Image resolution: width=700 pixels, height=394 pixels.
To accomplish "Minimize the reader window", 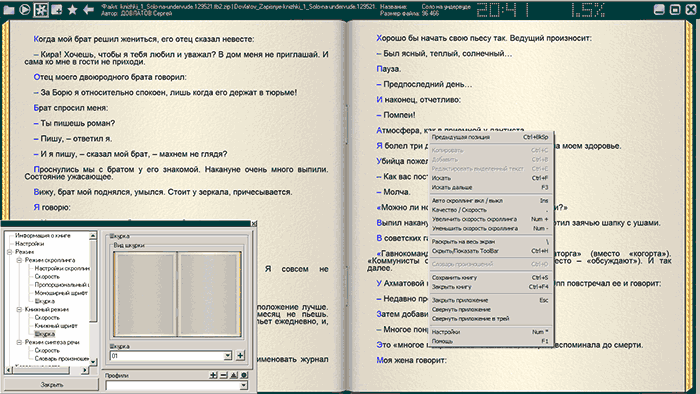I will (x=659, y=9).
